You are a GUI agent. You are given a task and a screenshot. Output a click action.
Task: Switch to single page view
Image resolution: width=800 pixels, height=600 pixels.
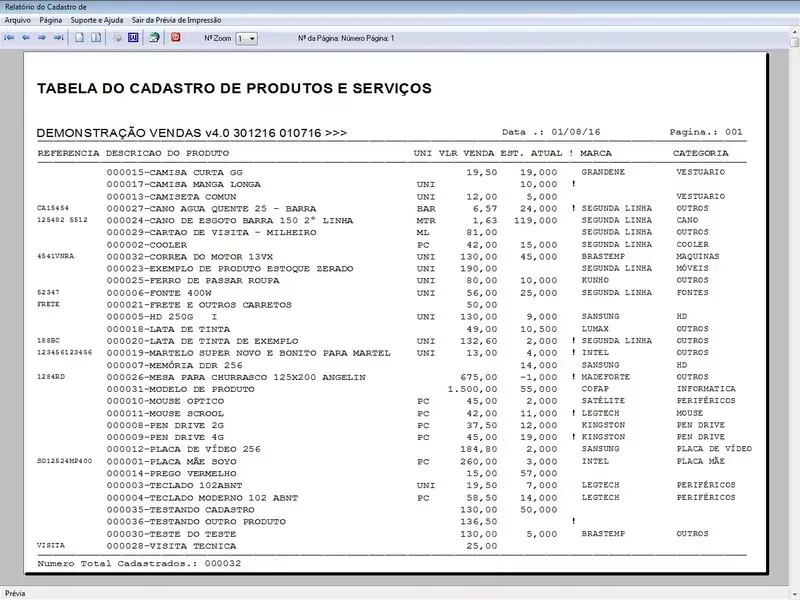coord(80,38)
